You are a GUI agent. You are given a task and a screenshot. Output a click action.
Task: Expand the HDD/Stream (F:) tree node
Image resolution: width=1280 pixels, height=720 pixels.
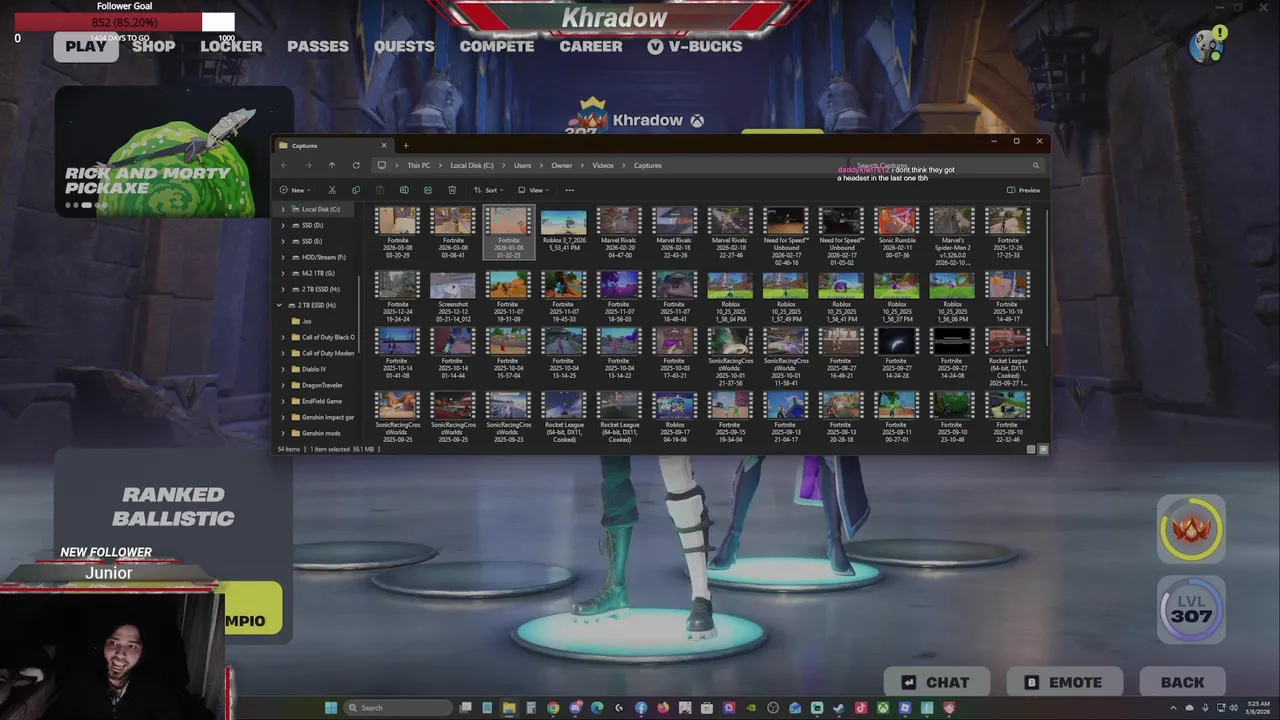coord(282,257)
